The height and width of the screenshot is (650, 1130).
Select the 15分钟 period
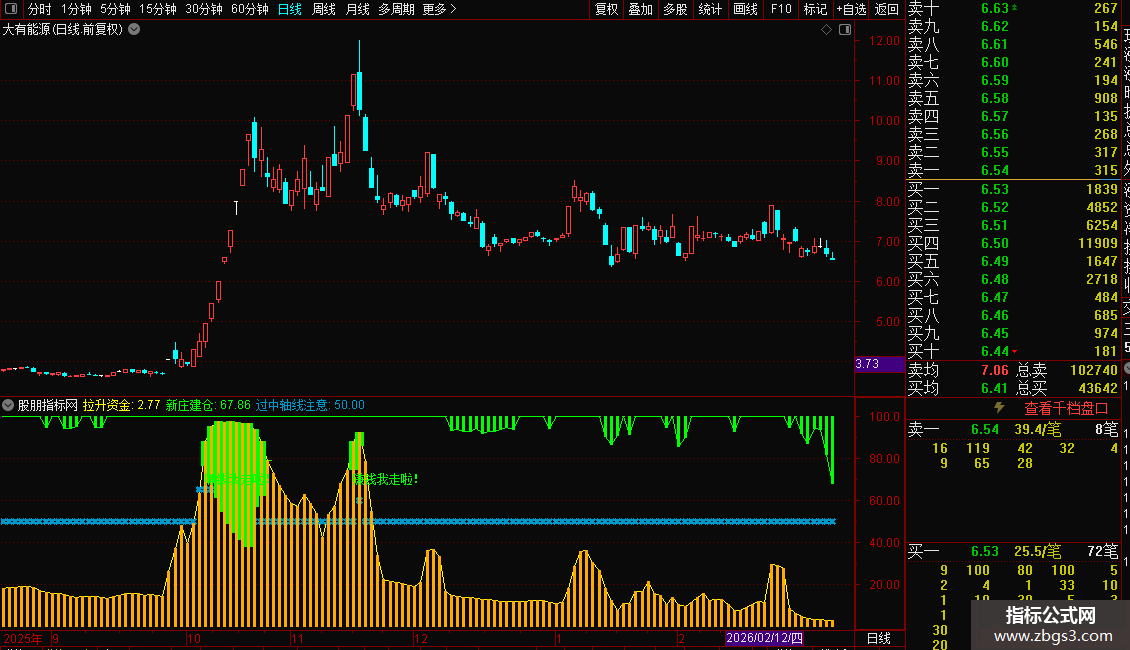pos(158,9)
